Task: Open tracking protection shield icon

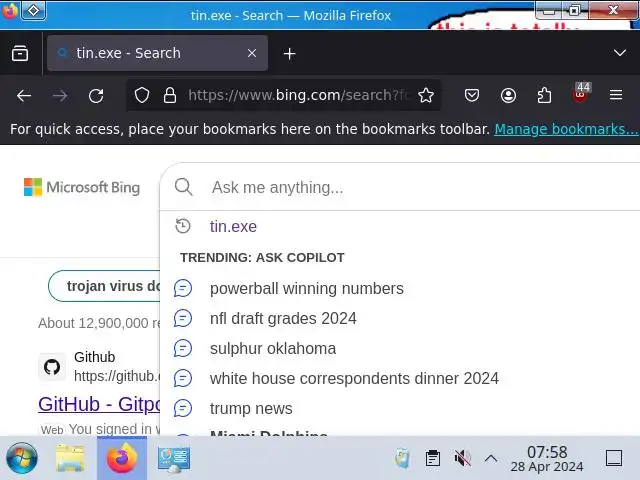Action: [x=142, y=96]
